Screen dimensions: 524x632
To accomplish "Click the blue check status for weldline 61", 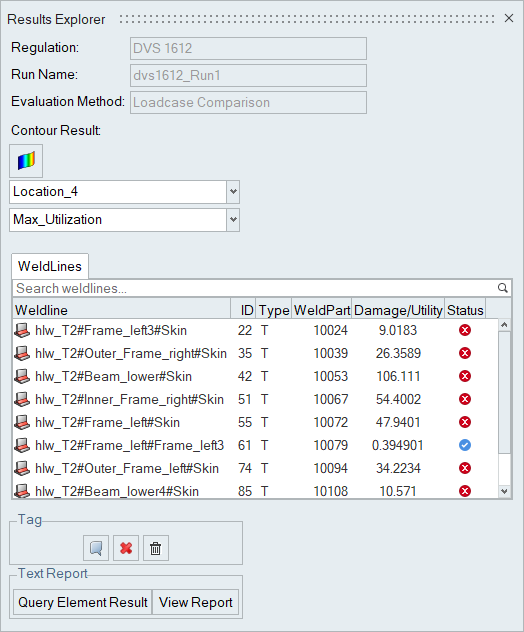I will [x=465, y=445].
